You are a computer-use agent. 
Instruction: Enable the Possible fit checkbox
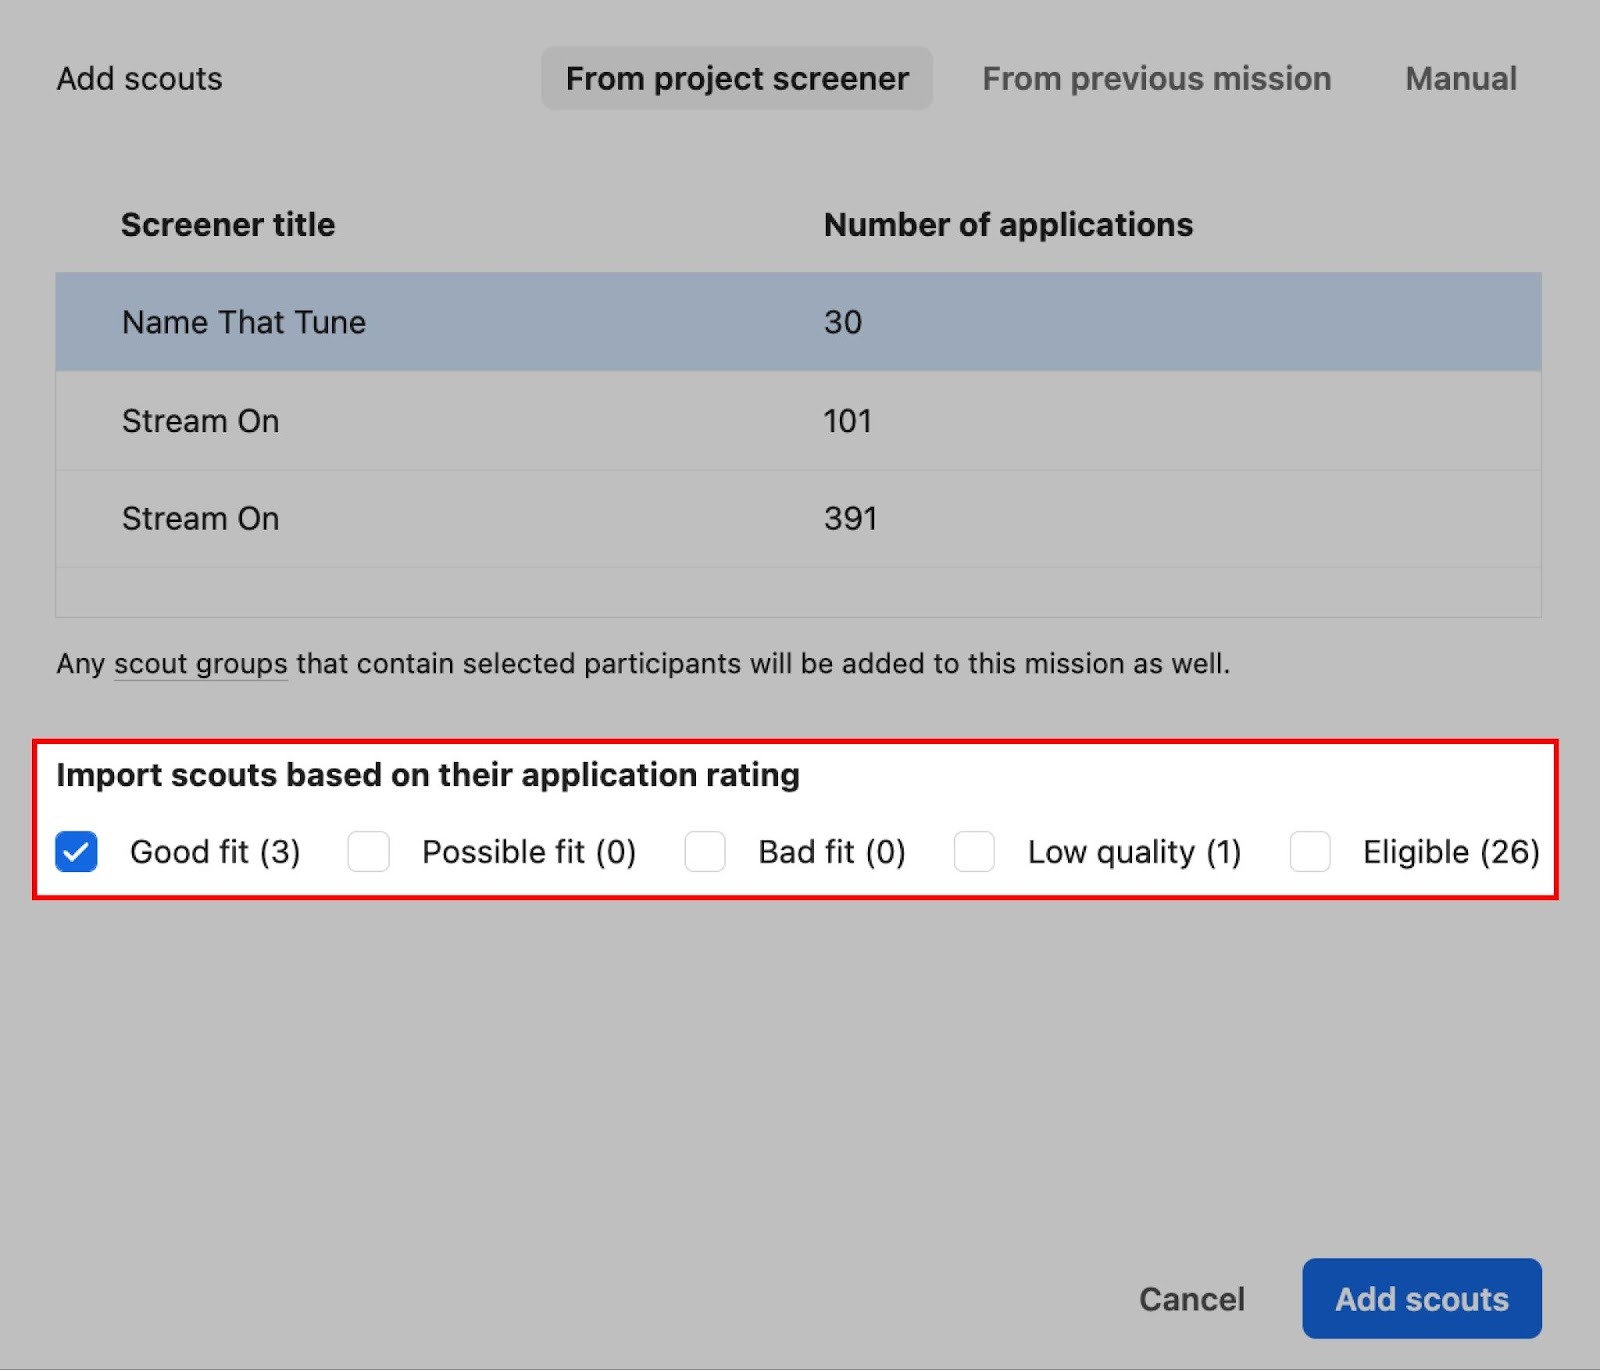pos(368,852)
